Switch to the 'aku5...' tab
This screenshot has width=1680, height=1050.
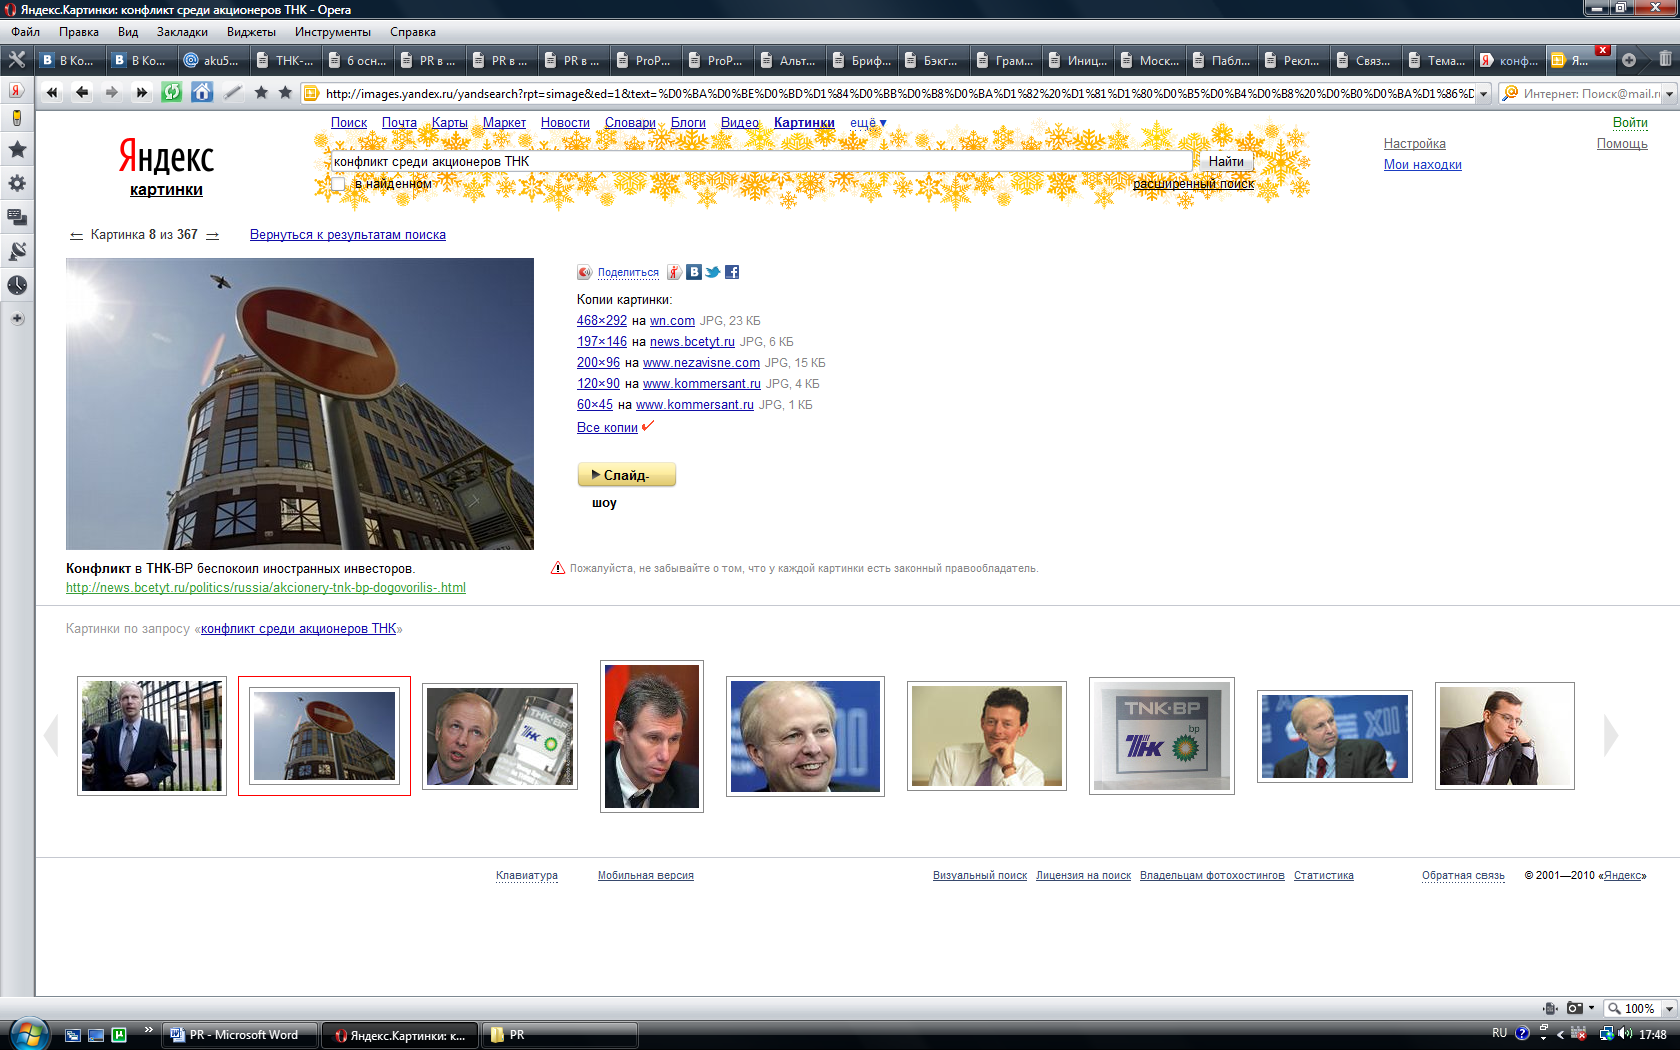(x=213, y=60)
